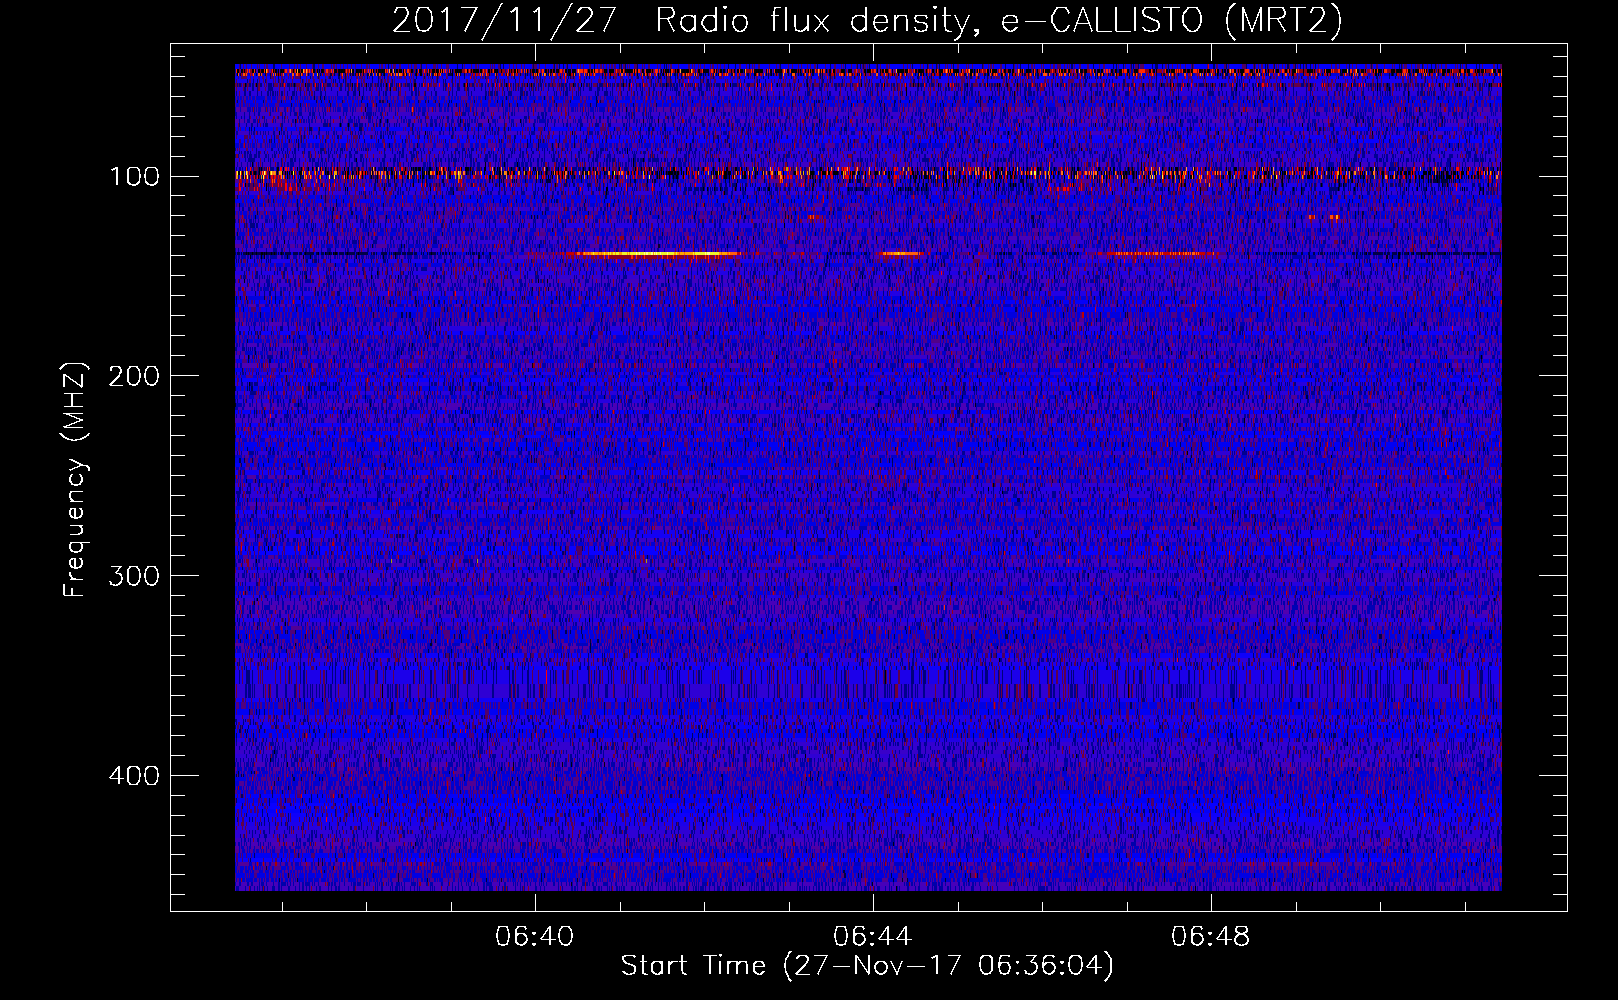Image resolution: width=1618 pixels, height=1000 pixels.
Task: Click the short burst at 06:44 near 140 MHz
Action: pos(899,254)
